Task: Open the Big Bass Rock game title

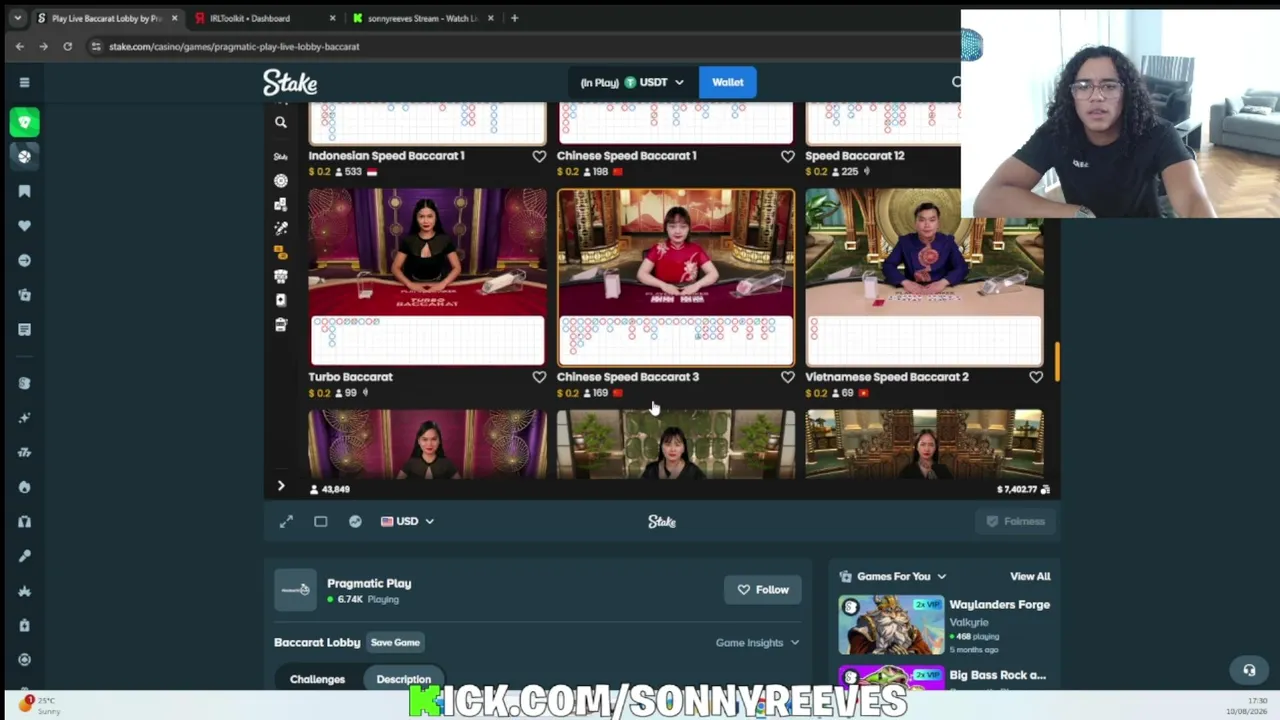Action: pos(998,675)
